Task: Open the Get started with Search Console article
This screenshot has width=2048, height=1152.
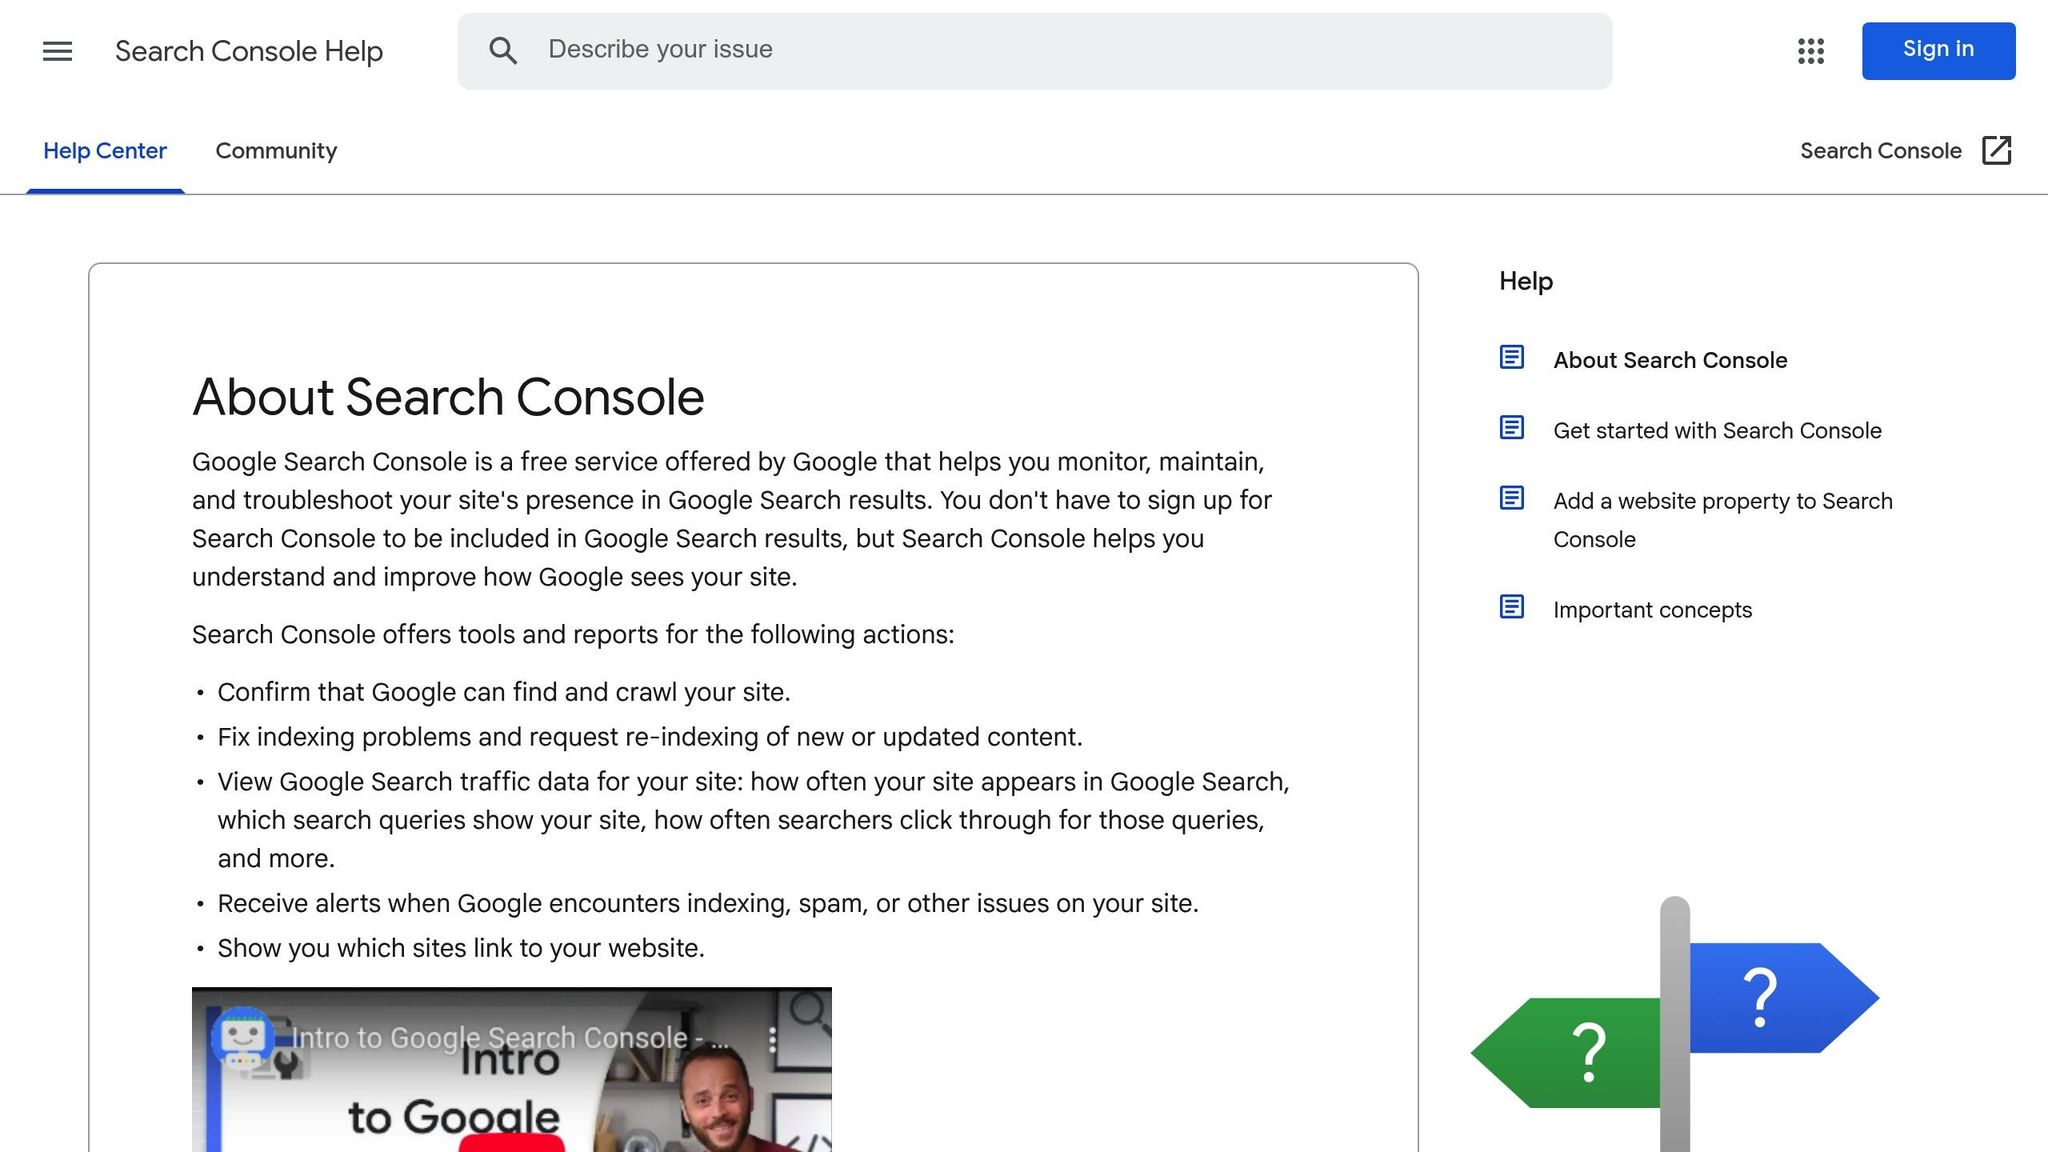Action: pos(1716,430)
